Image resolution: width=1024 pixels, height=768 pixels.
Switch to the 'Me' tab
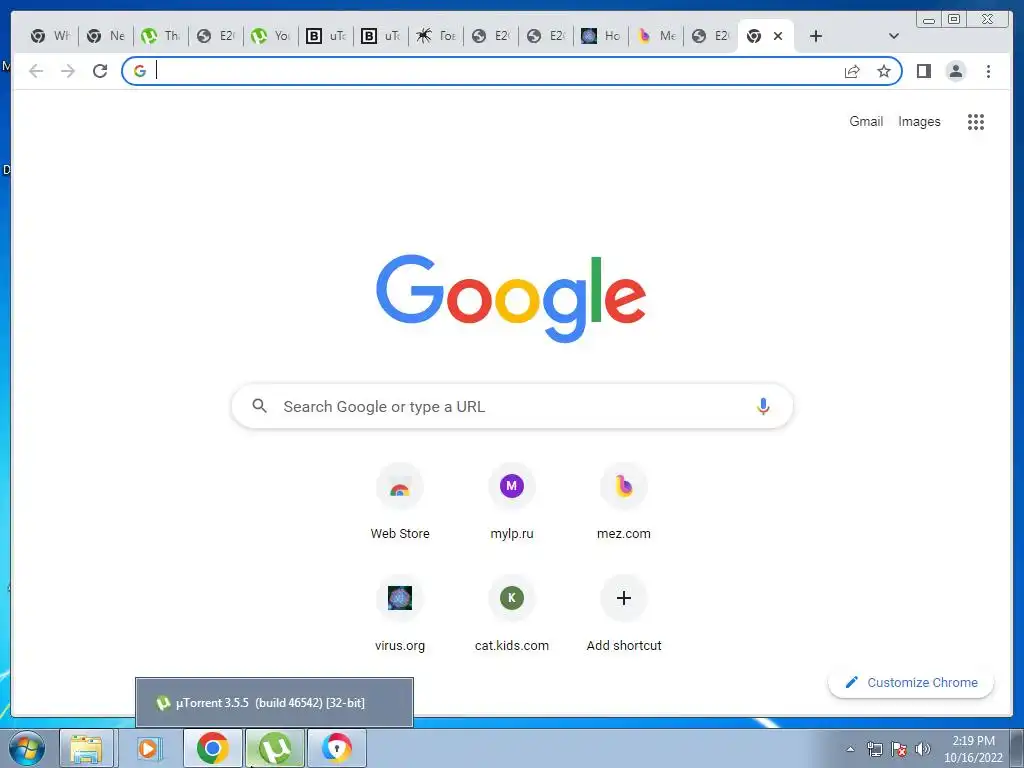coord(656,36)
